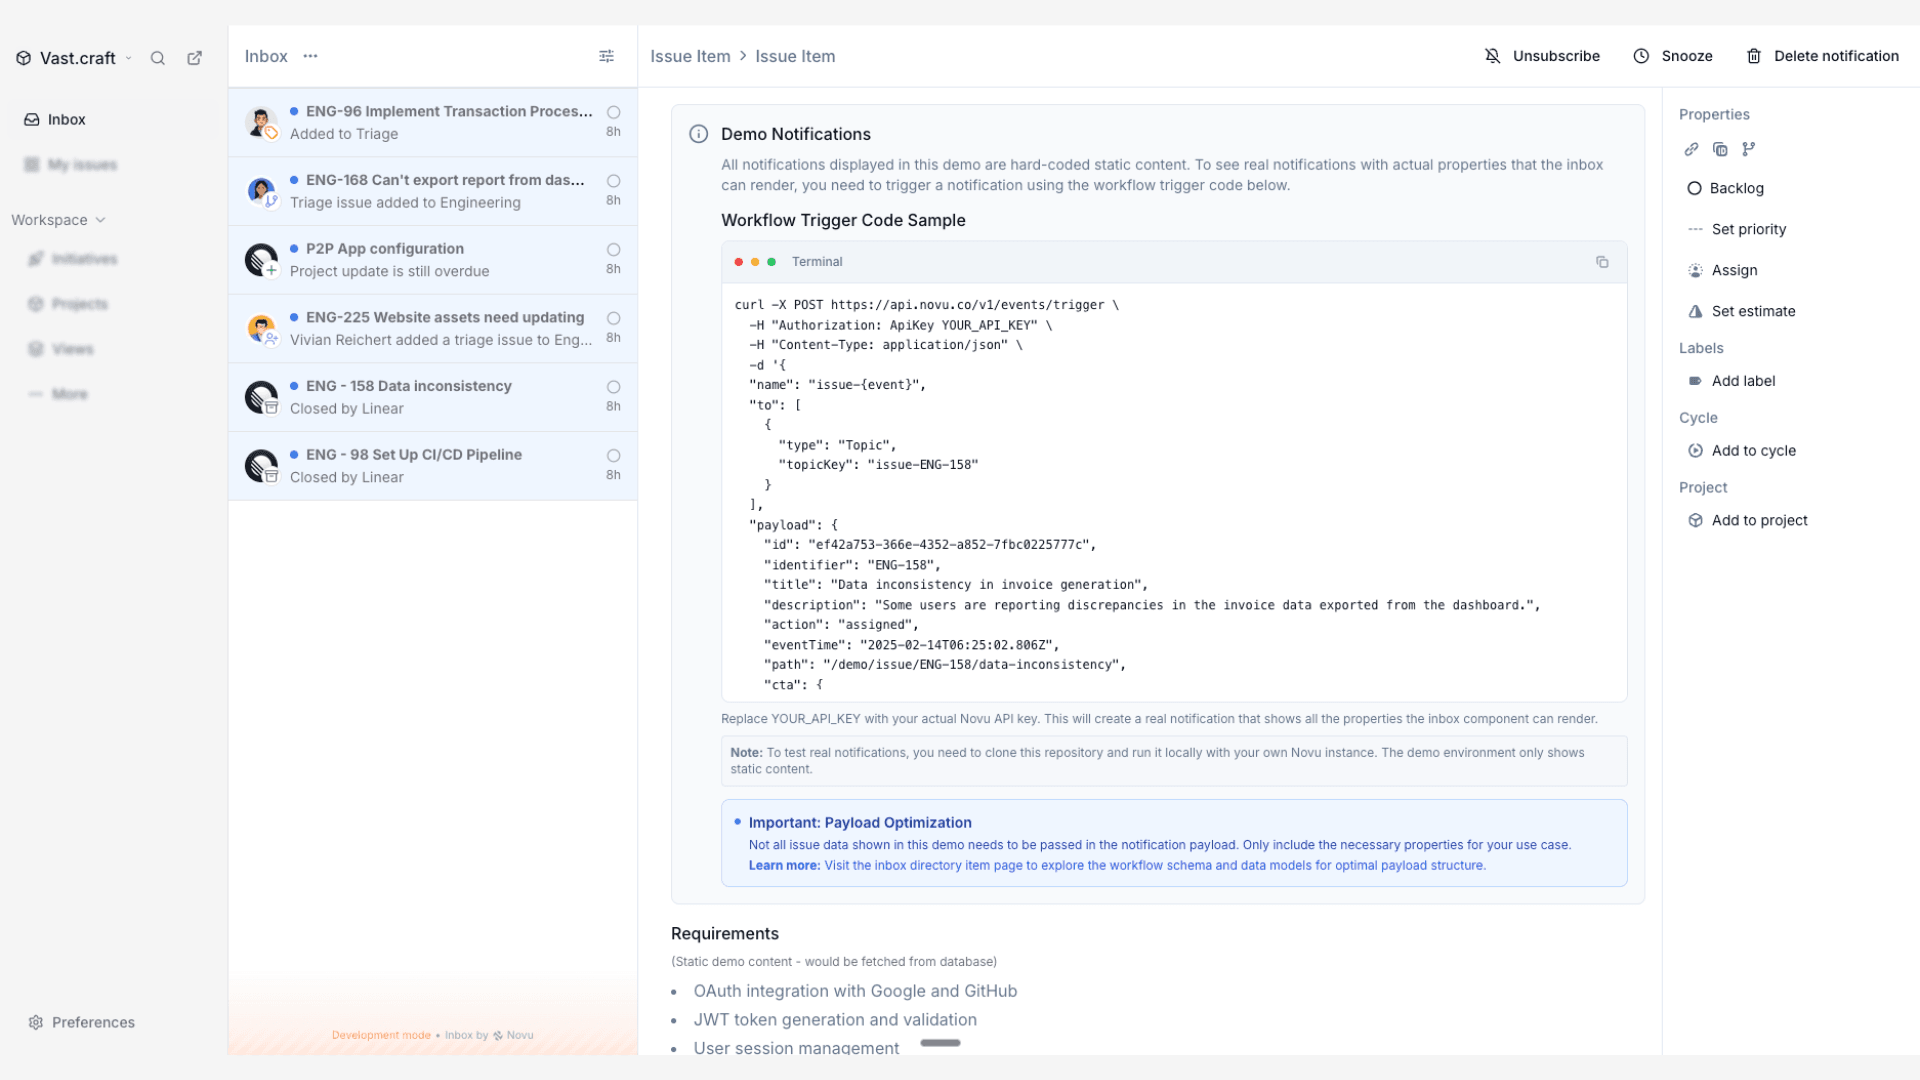
Task: Click the horizontal scroll handle at bottom
Action: point(940,1043)
